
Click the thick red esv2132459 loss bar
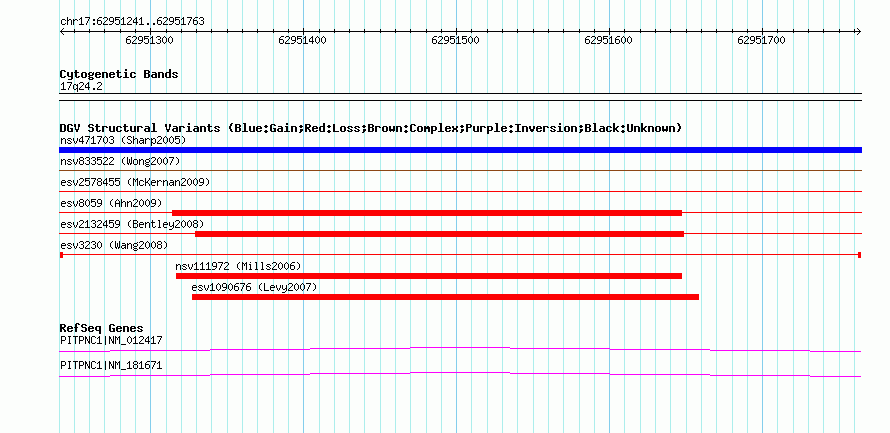point(439,234)
